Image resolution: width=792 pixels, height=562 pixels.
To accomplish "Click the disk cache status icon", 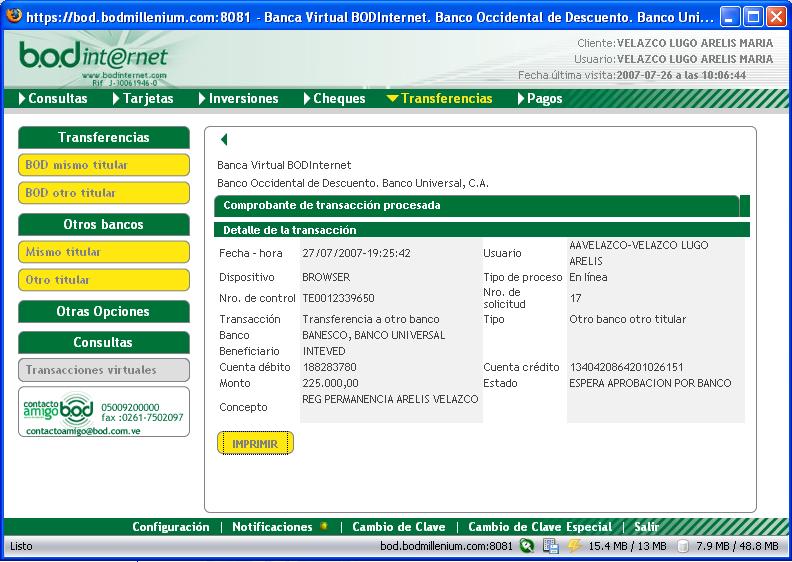I will pyautogui.click(x=683, y=546).
